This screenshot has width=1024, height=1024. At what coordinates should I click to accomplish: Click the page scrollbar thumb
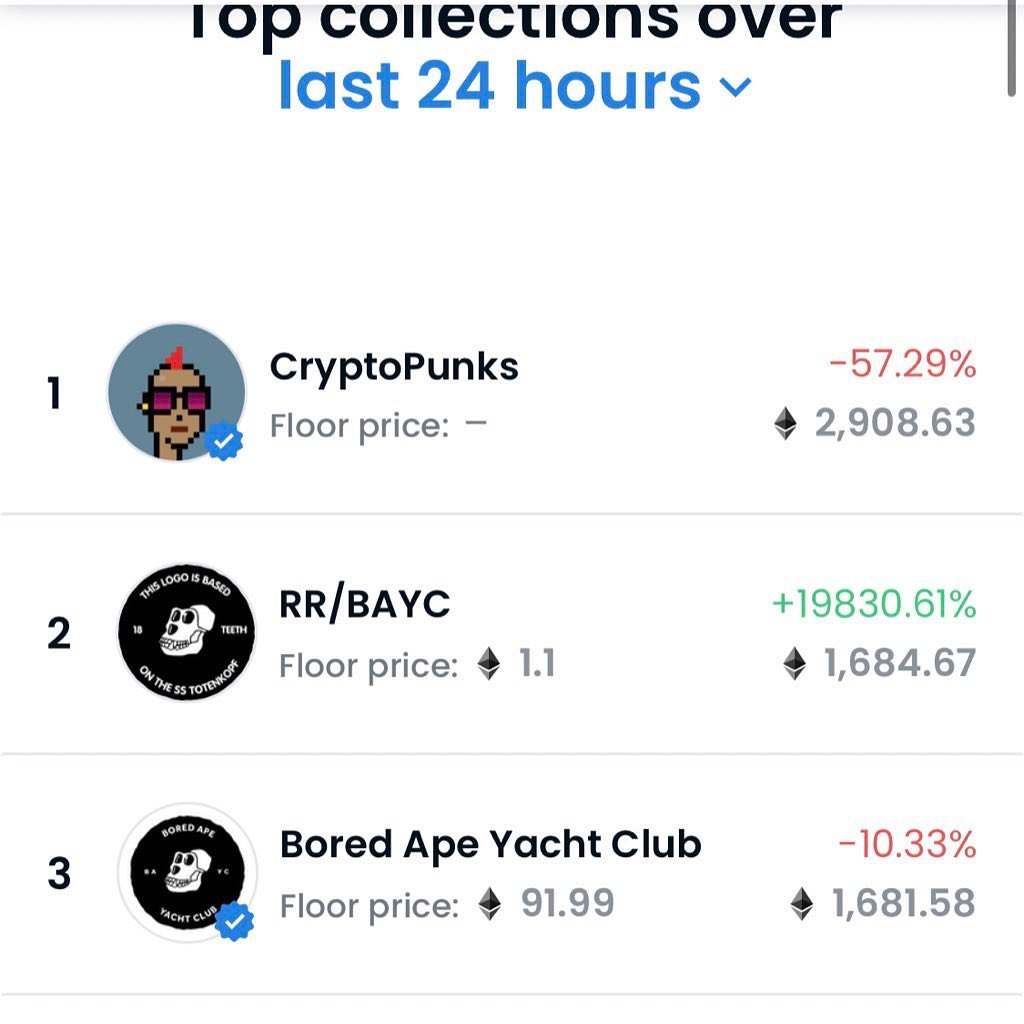[x=1012, y=50]
